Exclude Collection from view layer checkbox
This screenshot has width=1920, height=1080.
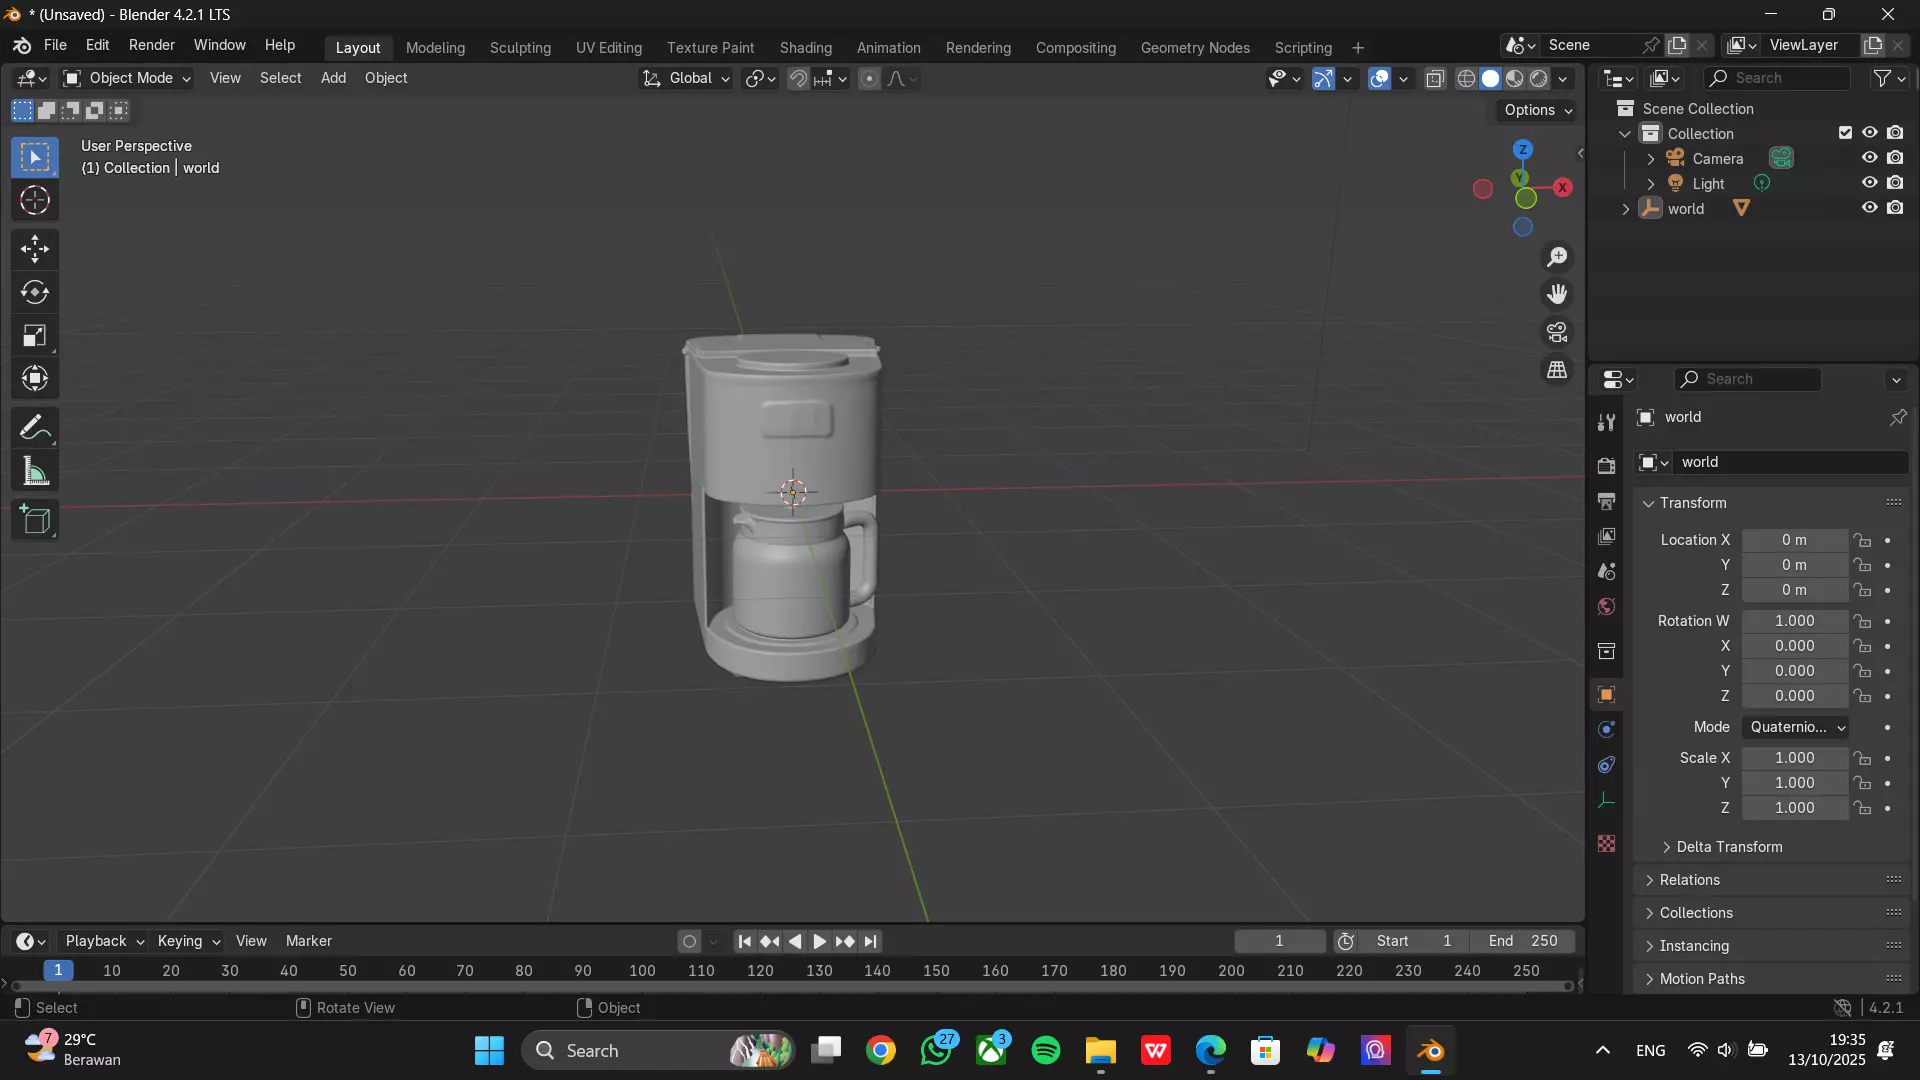1845,133
